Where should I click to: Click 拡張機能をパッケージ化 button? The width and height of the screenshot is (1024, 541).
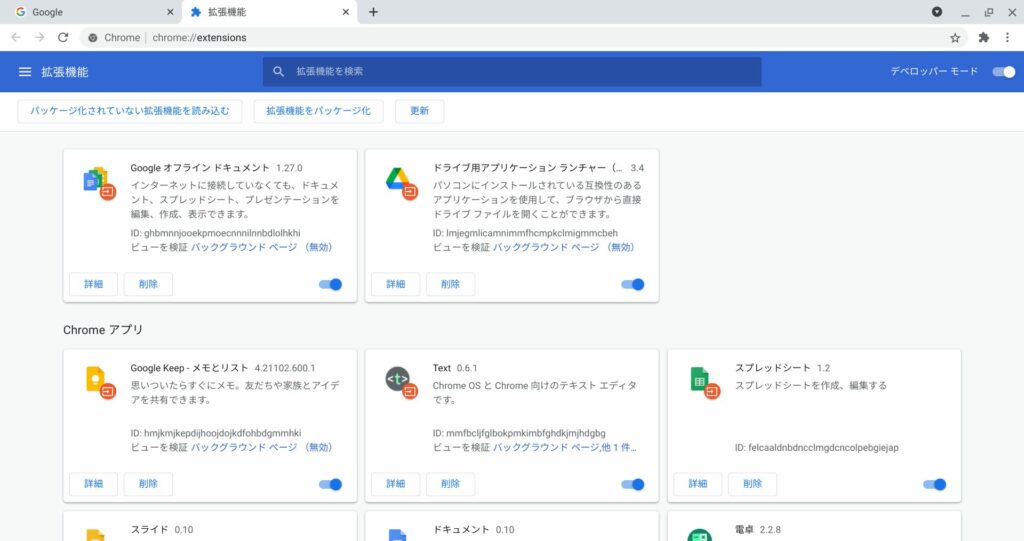318,111
